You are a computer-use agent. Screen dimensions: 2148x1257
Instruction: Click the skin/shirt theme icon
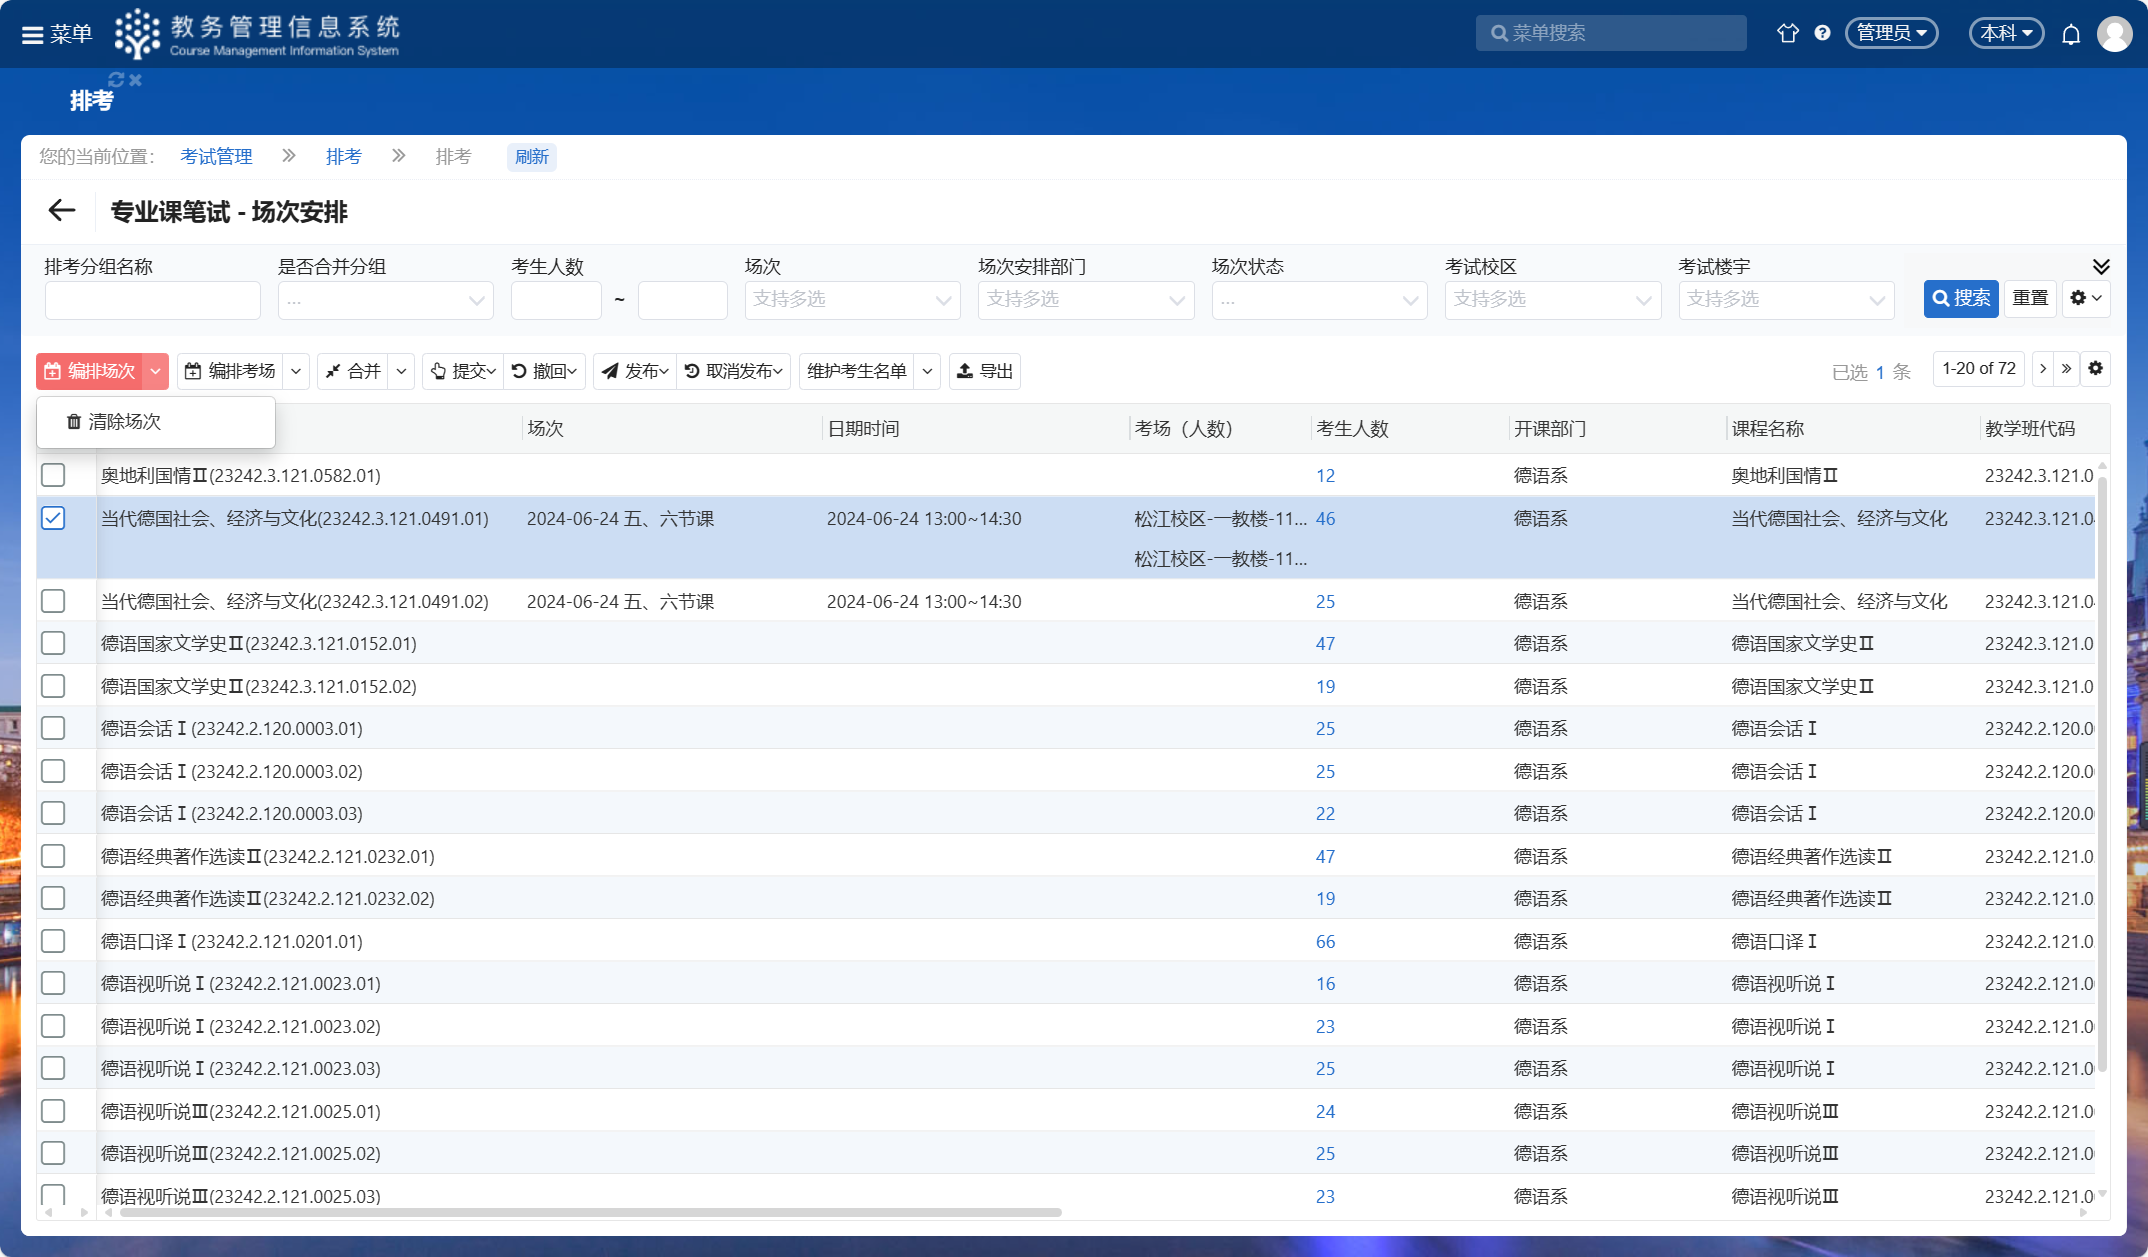1788,33
